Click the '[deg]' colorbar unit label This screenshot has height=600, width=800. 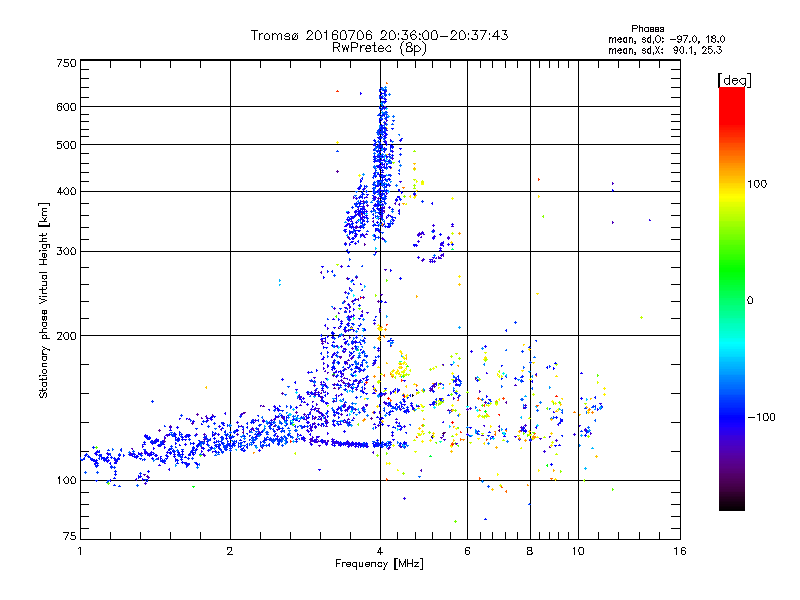point(734,80)
